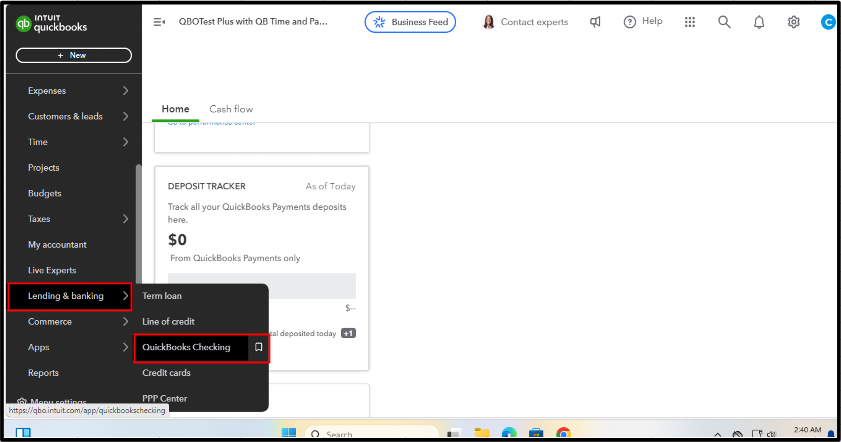Open Budgets in the sidebar
The image size is (841, 442).
tap(45, 194)
